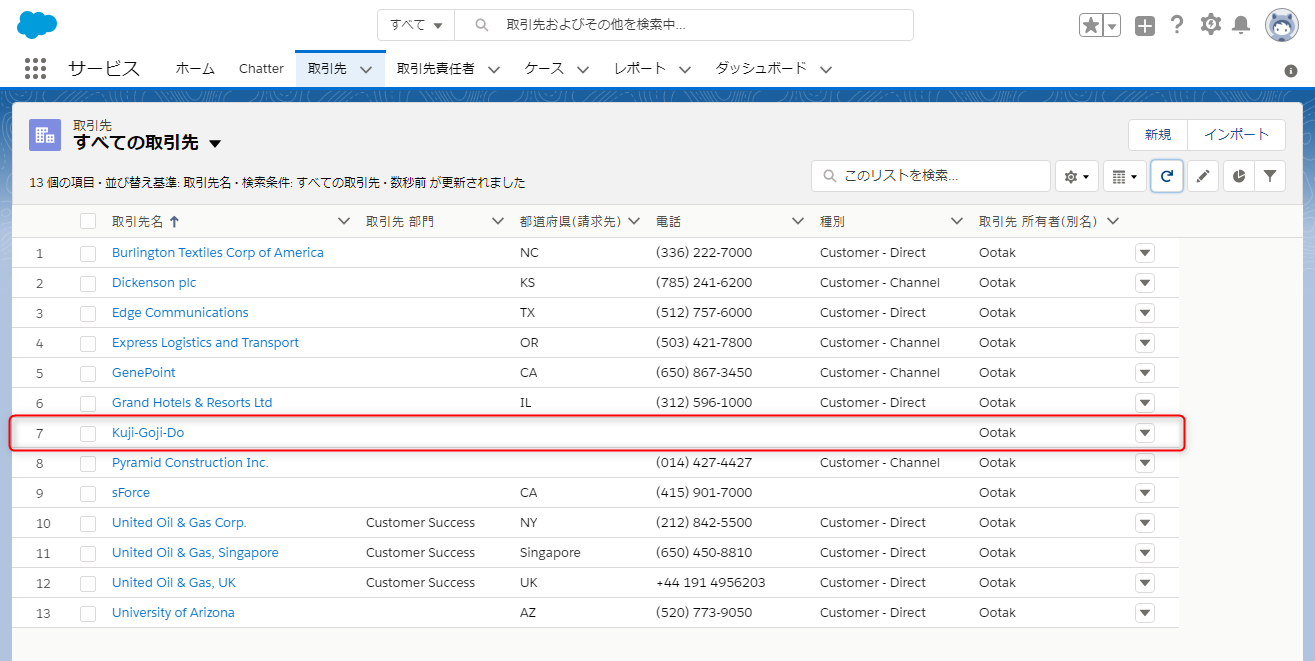Toggle the select-all header checkbox
This screenshot has height=661, width=1315.
(88, 221)
